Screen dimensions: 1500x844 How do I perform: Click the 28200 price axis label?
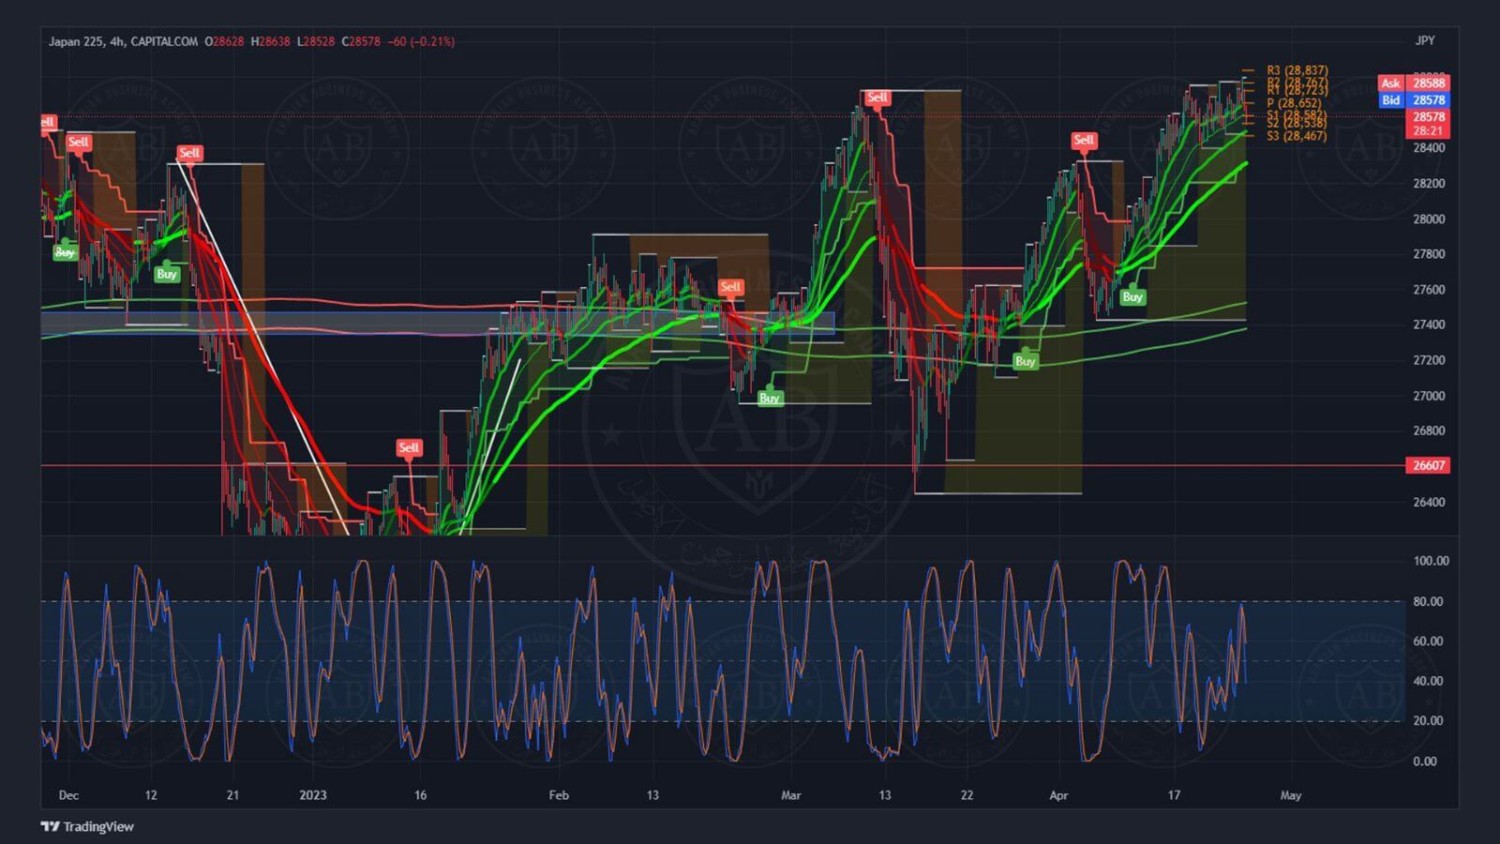tap(1429, 184)
